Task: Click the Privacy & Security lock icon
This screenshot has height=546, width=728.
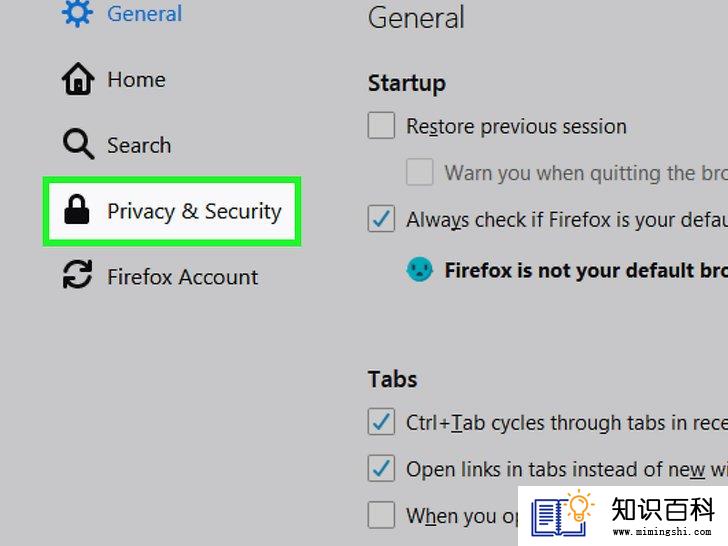Action: tap(77, 210)
